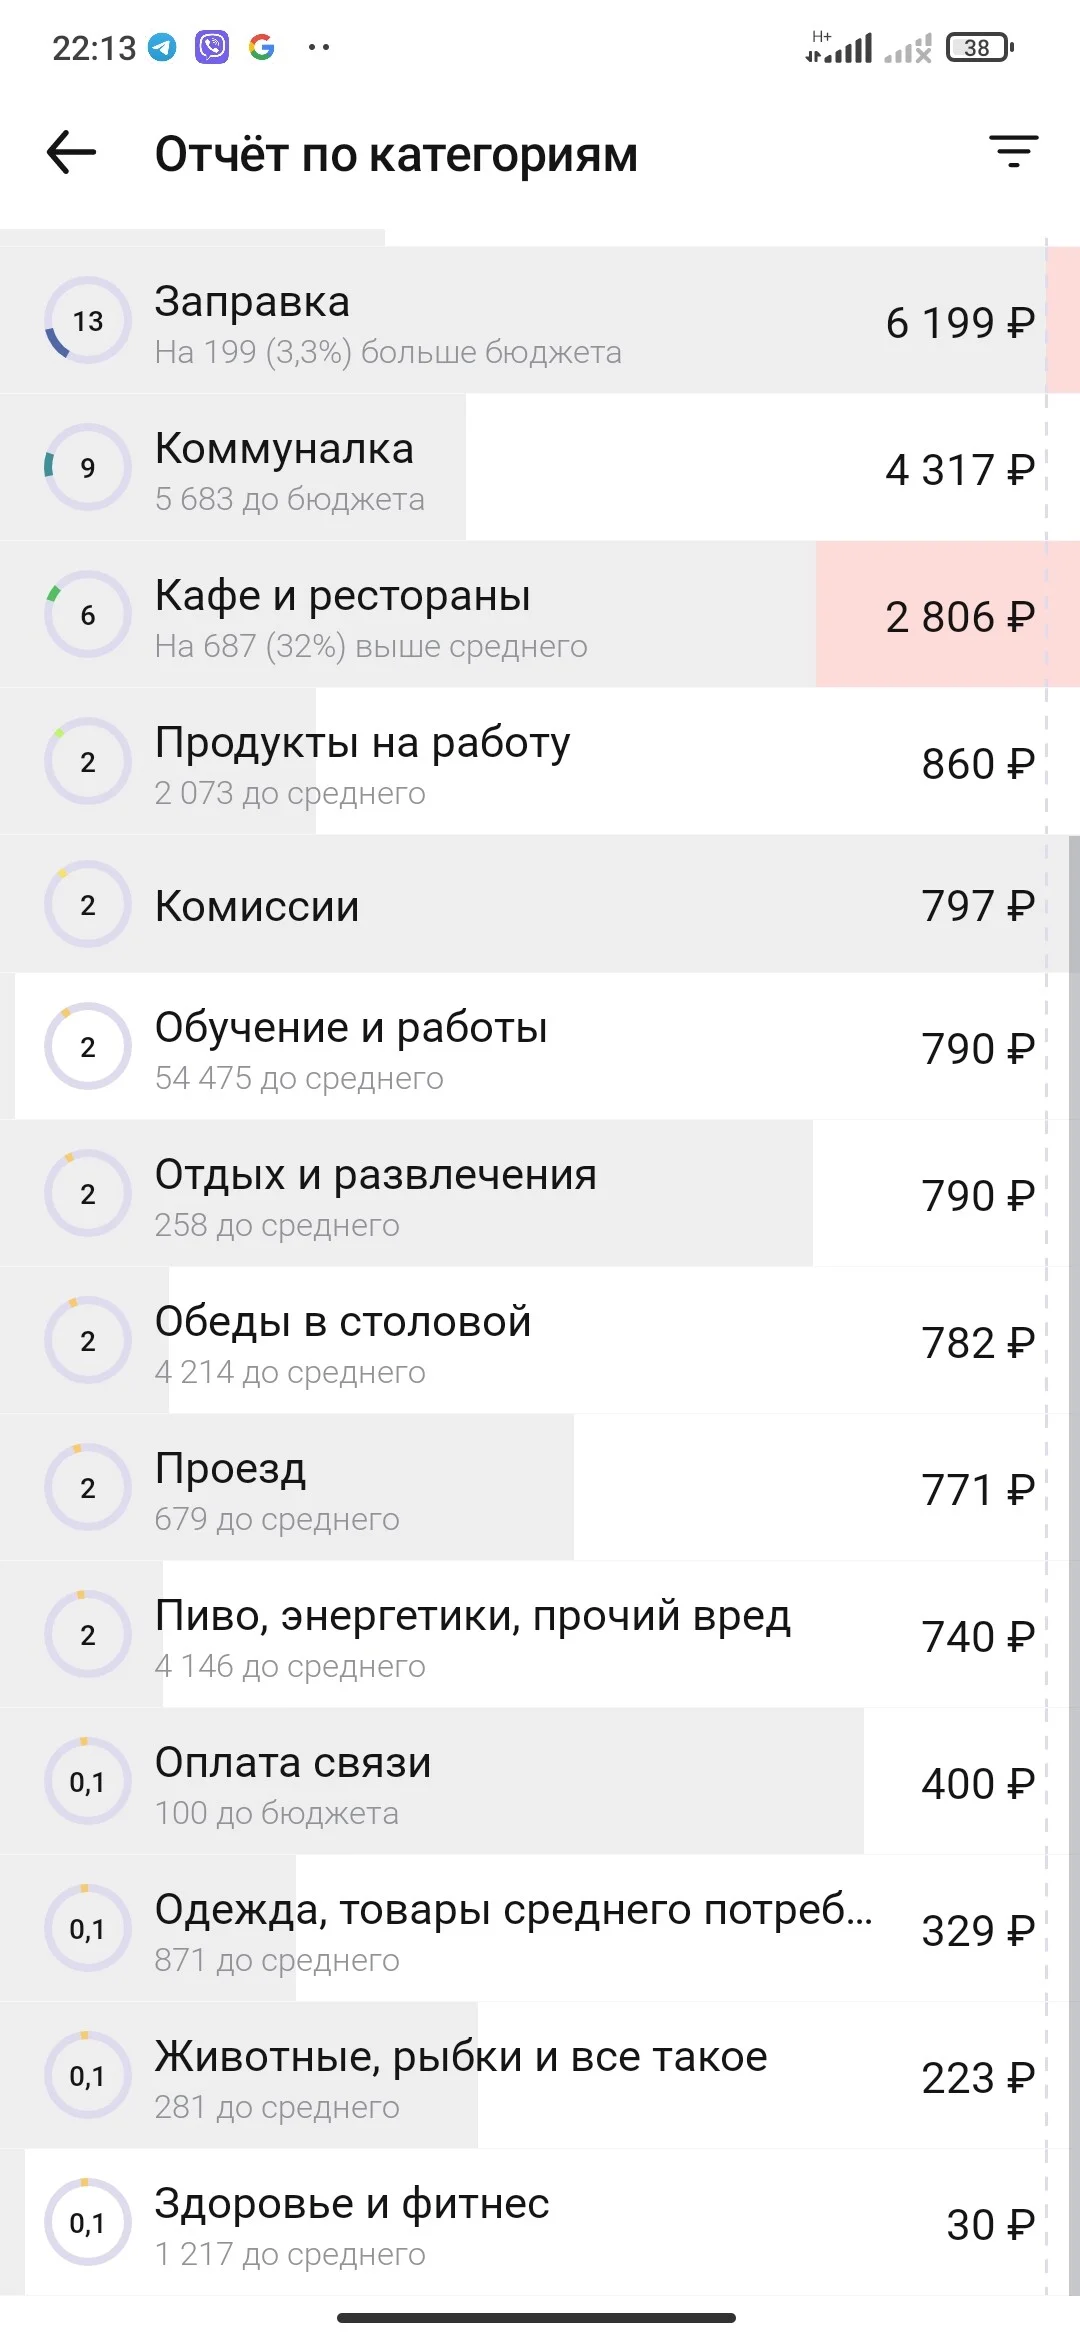
Task: Tap the 6 percent ring for Кафе и рестораны
Action: tap(88, 614)
